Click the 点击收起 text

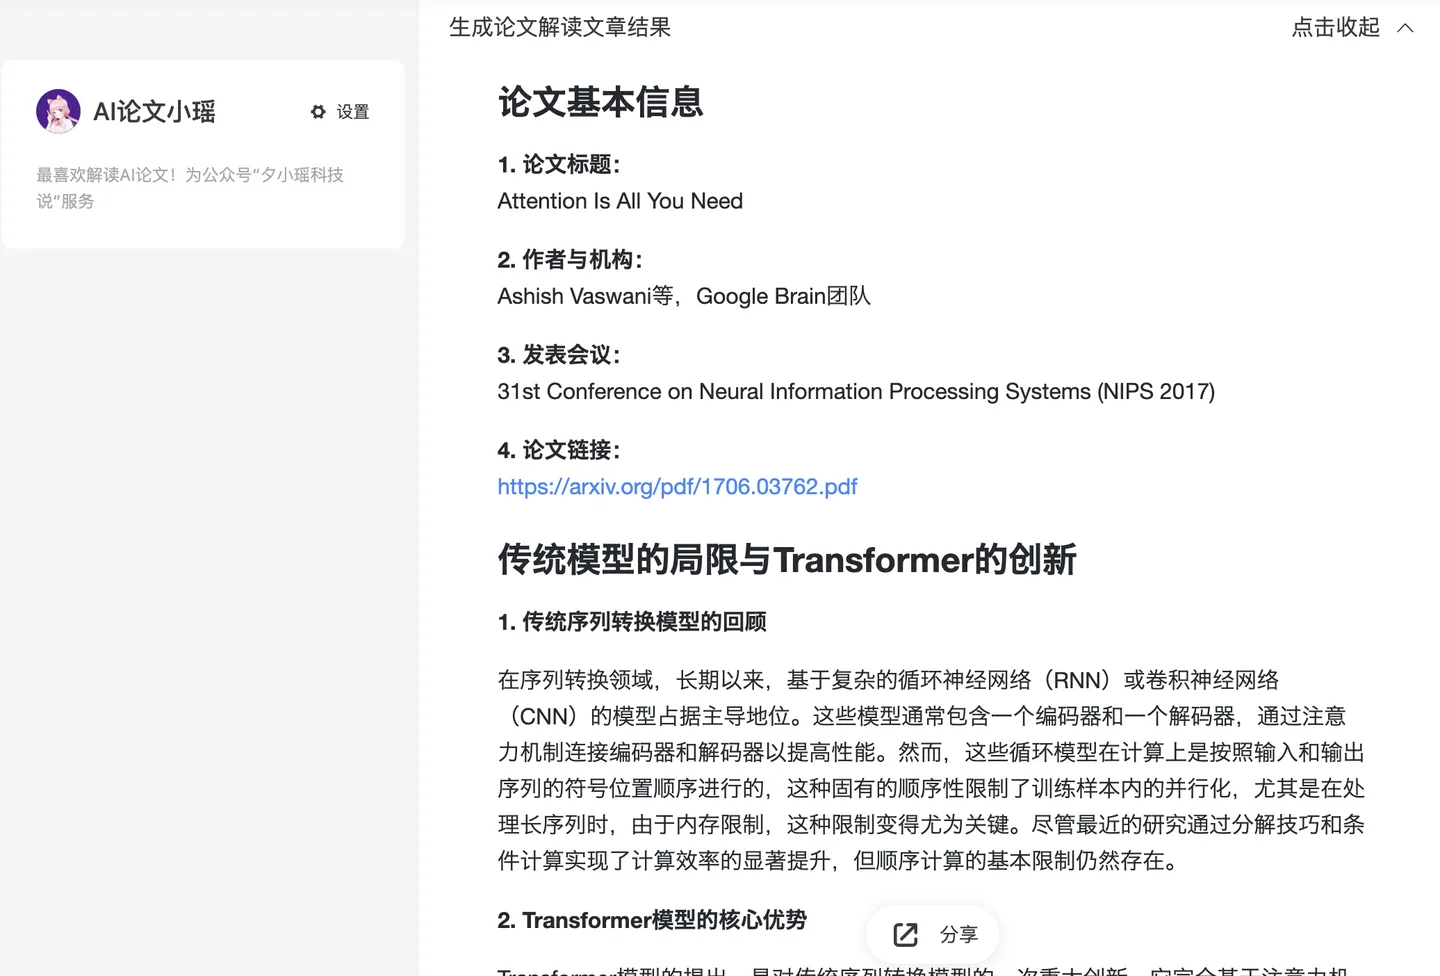(x=1335, y=28)
